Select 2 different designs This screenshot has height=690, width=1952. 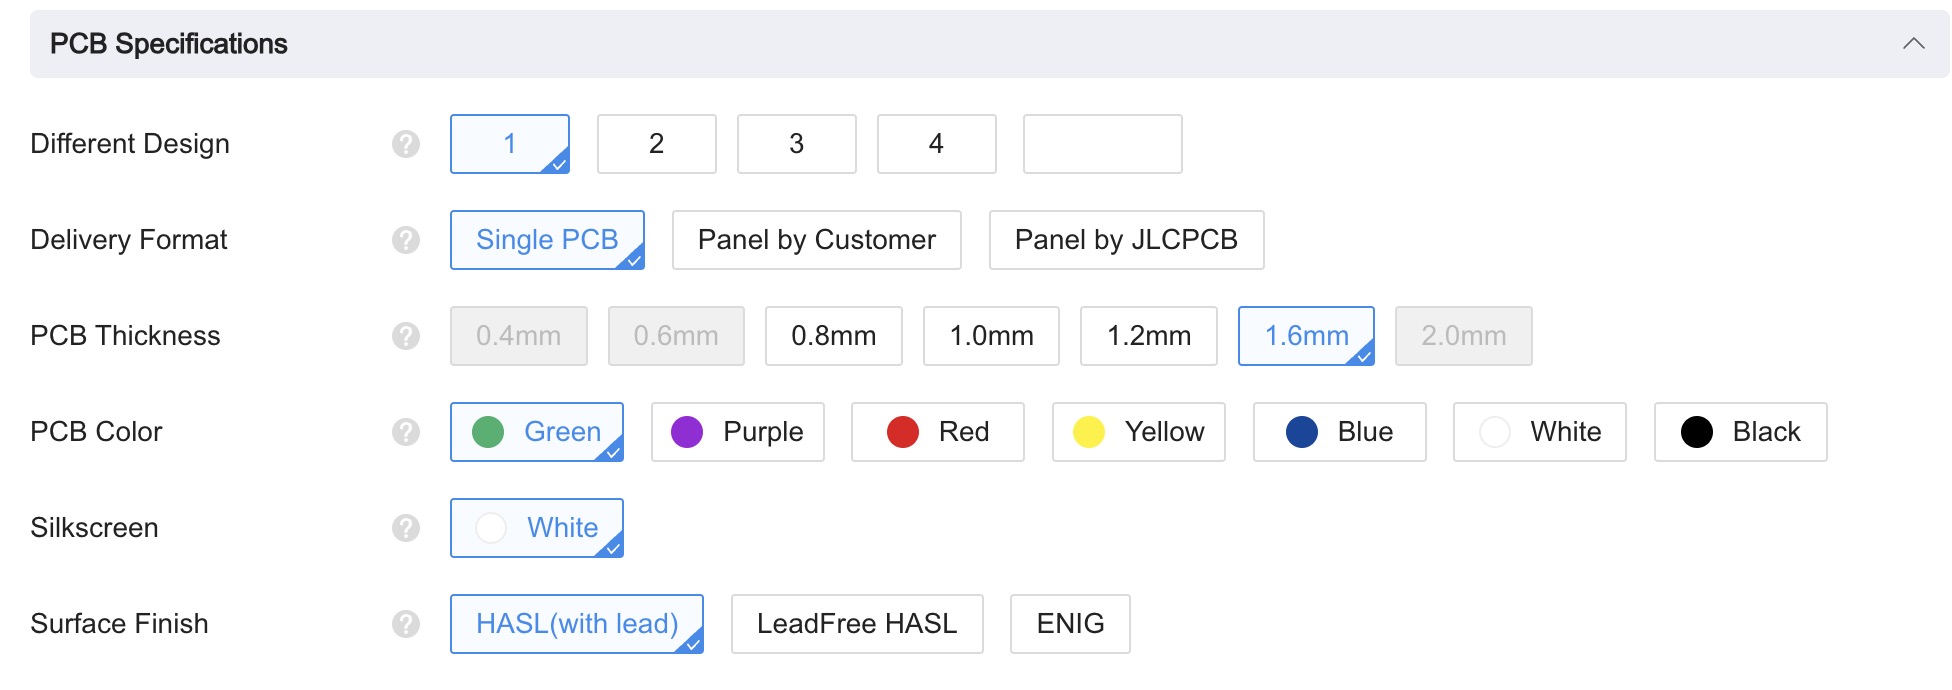point(656,144)
